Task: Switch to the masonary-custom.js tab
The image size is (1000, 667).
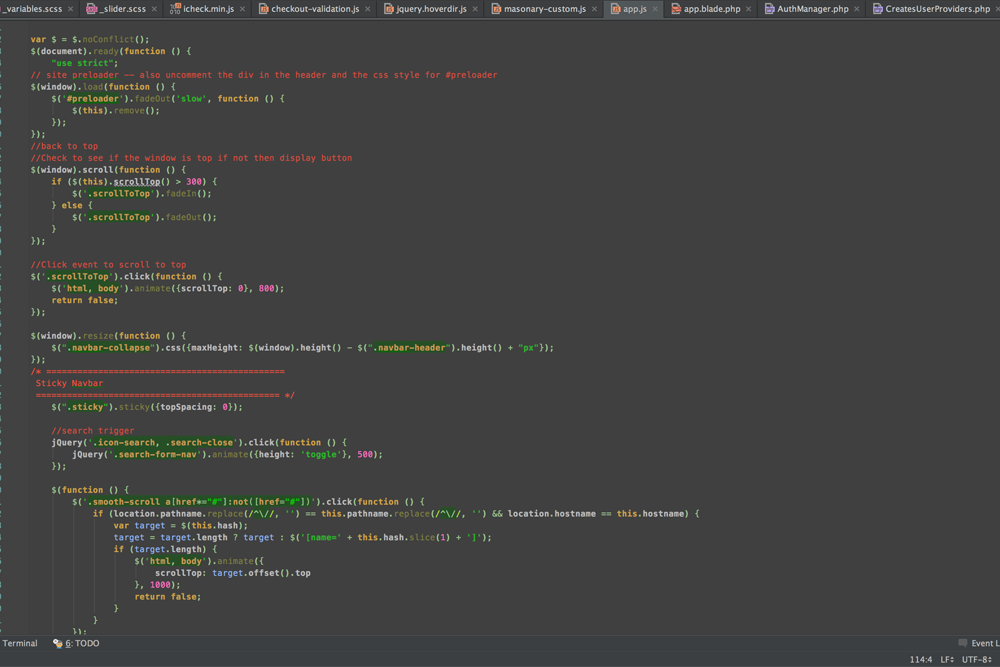Action: (x=544, y=9)
